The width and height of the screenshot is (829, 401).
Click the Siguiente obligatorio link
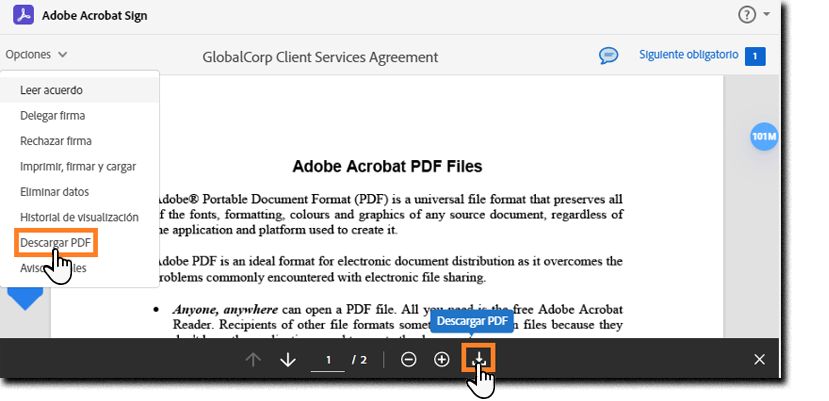(688, 54)
